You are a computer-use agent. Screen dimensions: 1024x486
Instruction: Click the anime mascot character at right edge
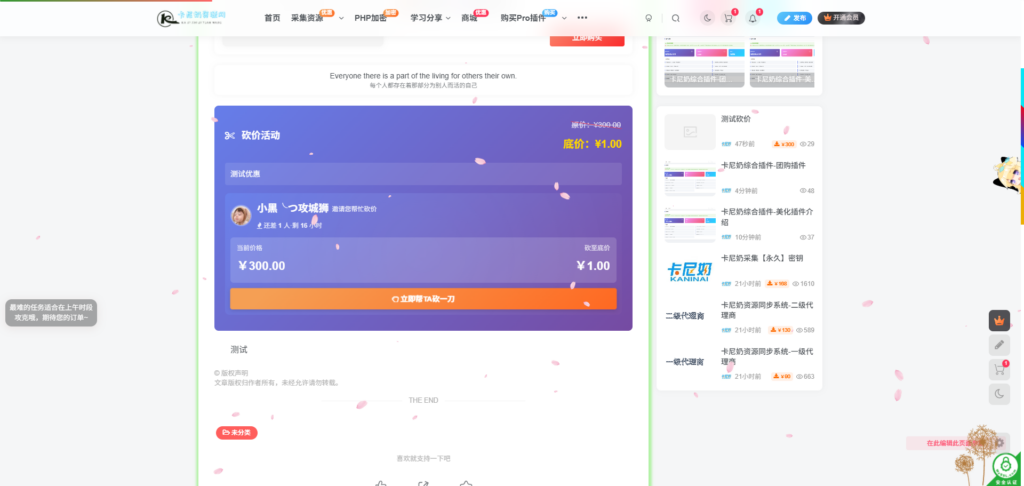1008,175
